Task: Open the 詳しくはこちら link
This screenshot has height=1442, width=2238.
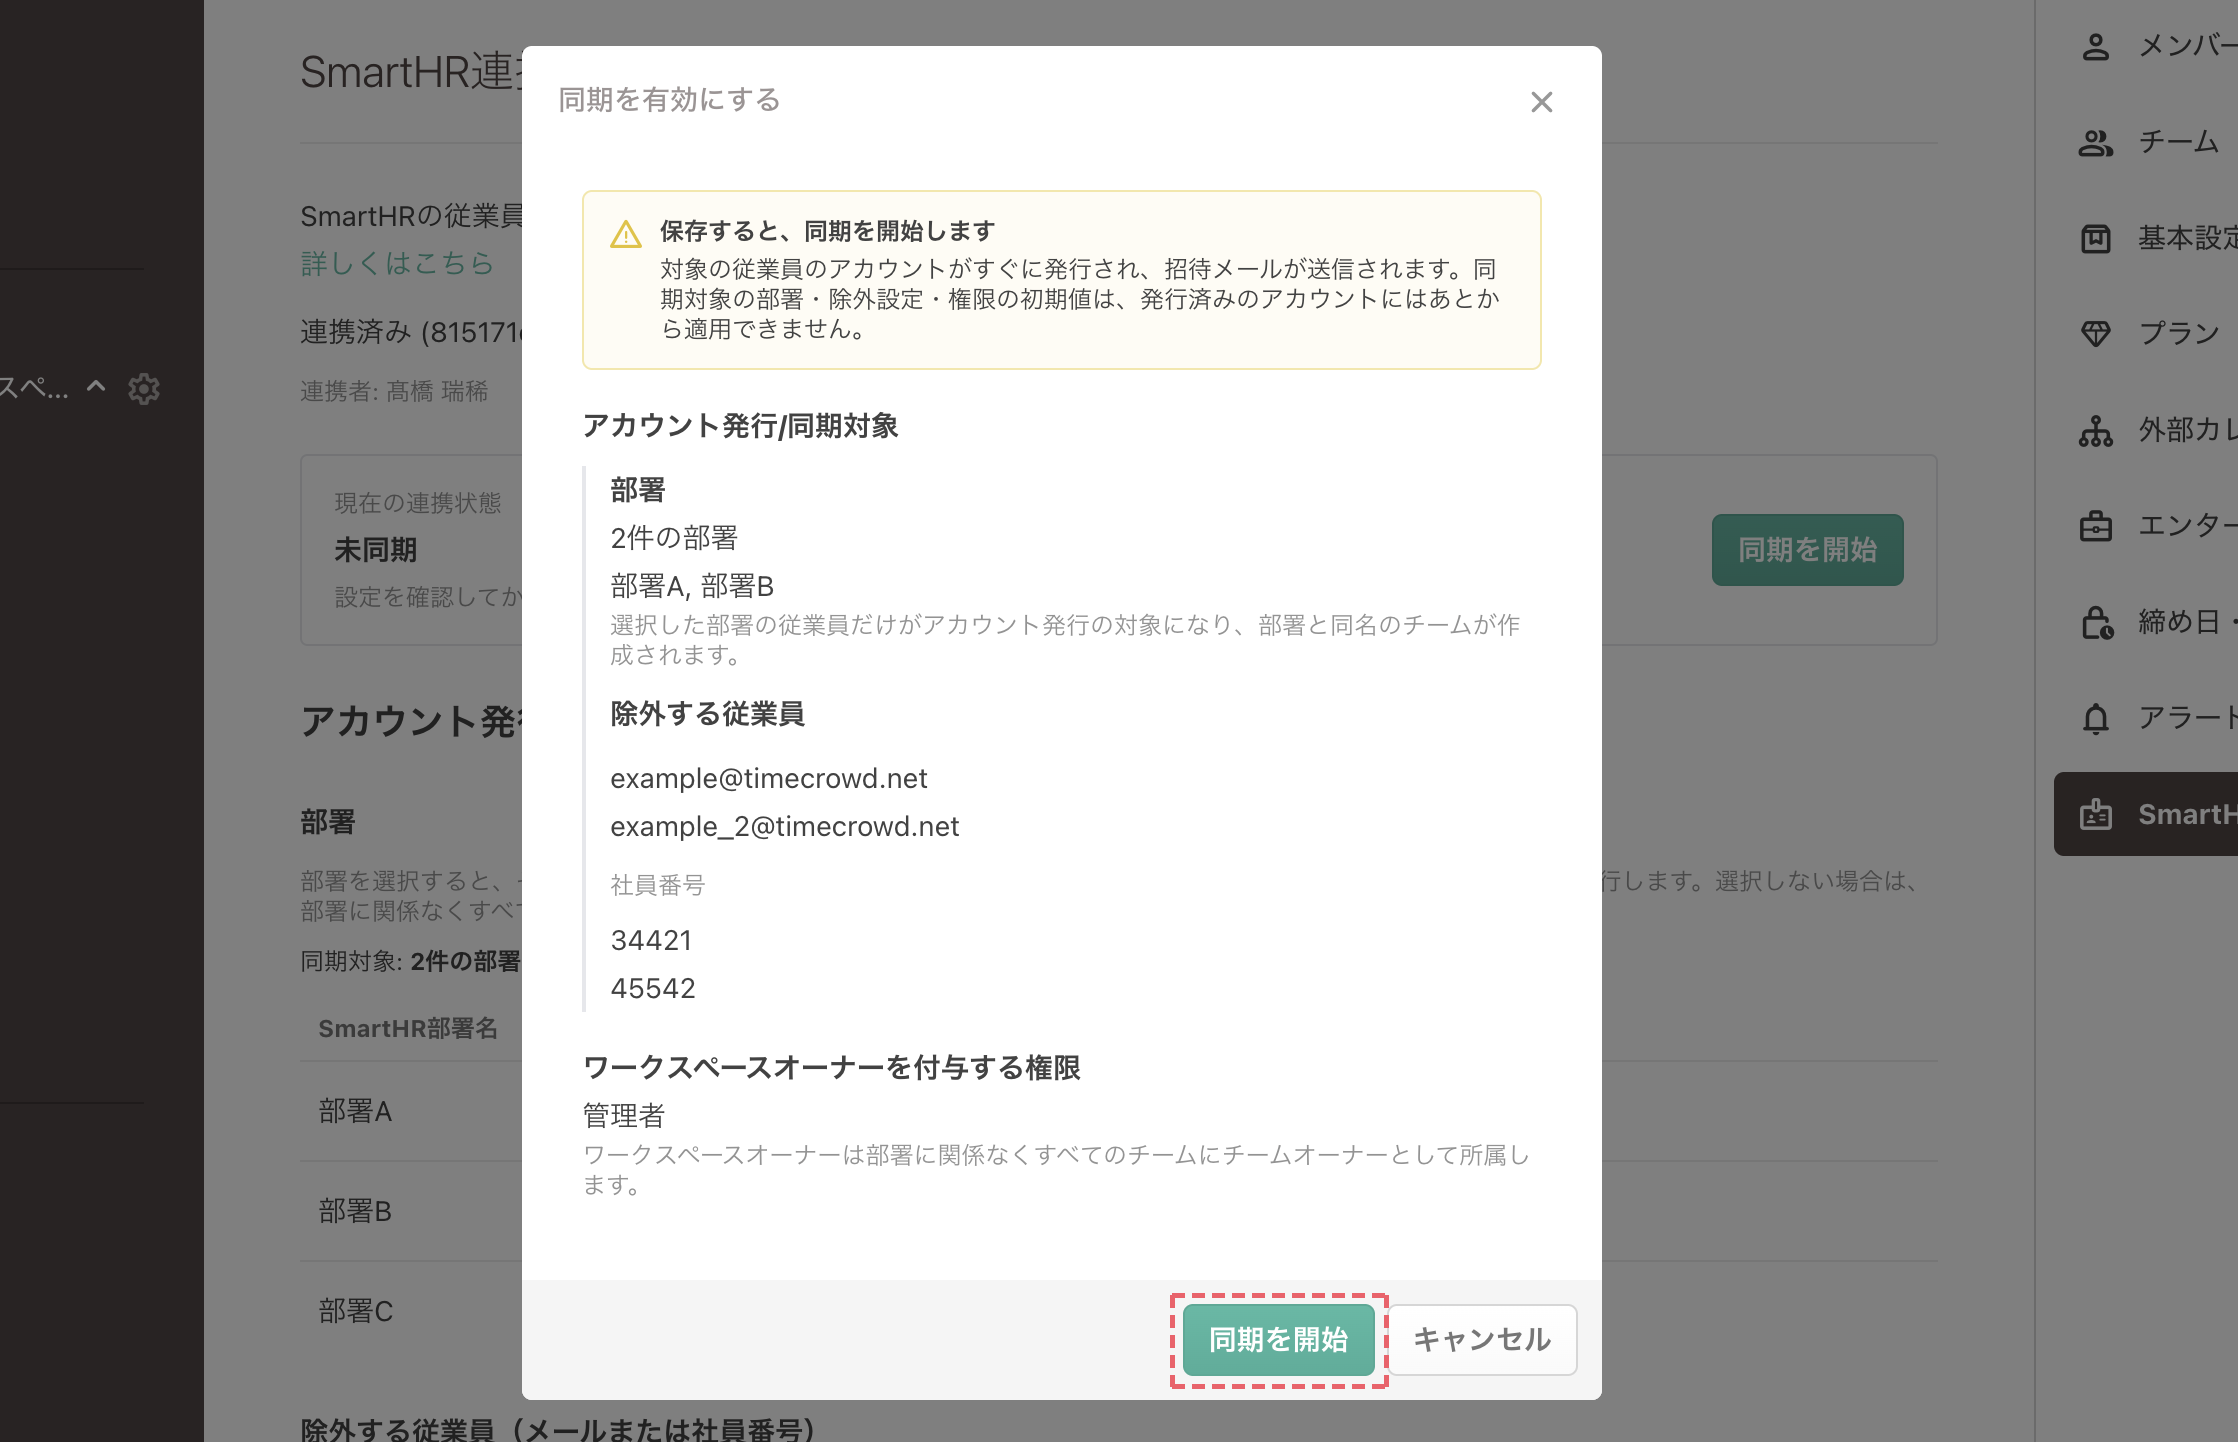Action: pos(397,263)
